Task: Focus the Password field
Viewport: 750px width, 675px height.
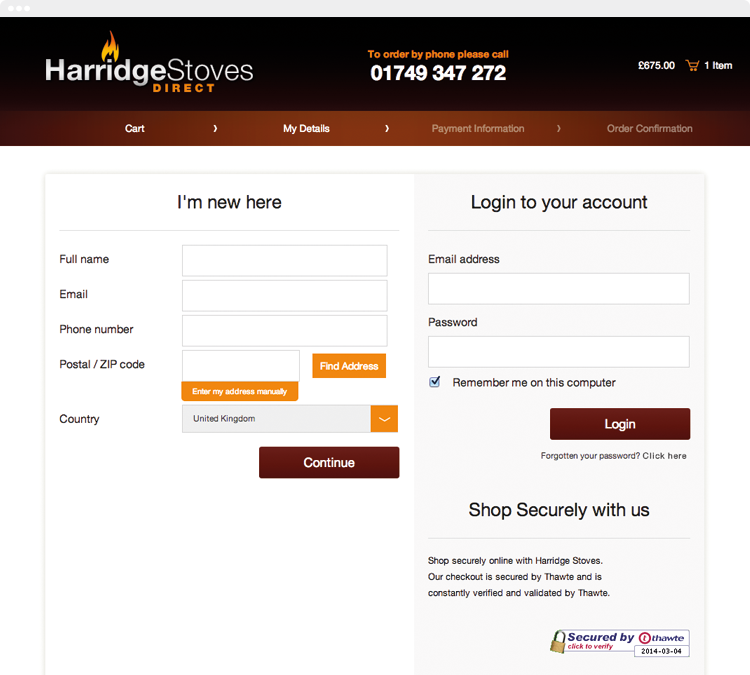Action: pos(559,352)
